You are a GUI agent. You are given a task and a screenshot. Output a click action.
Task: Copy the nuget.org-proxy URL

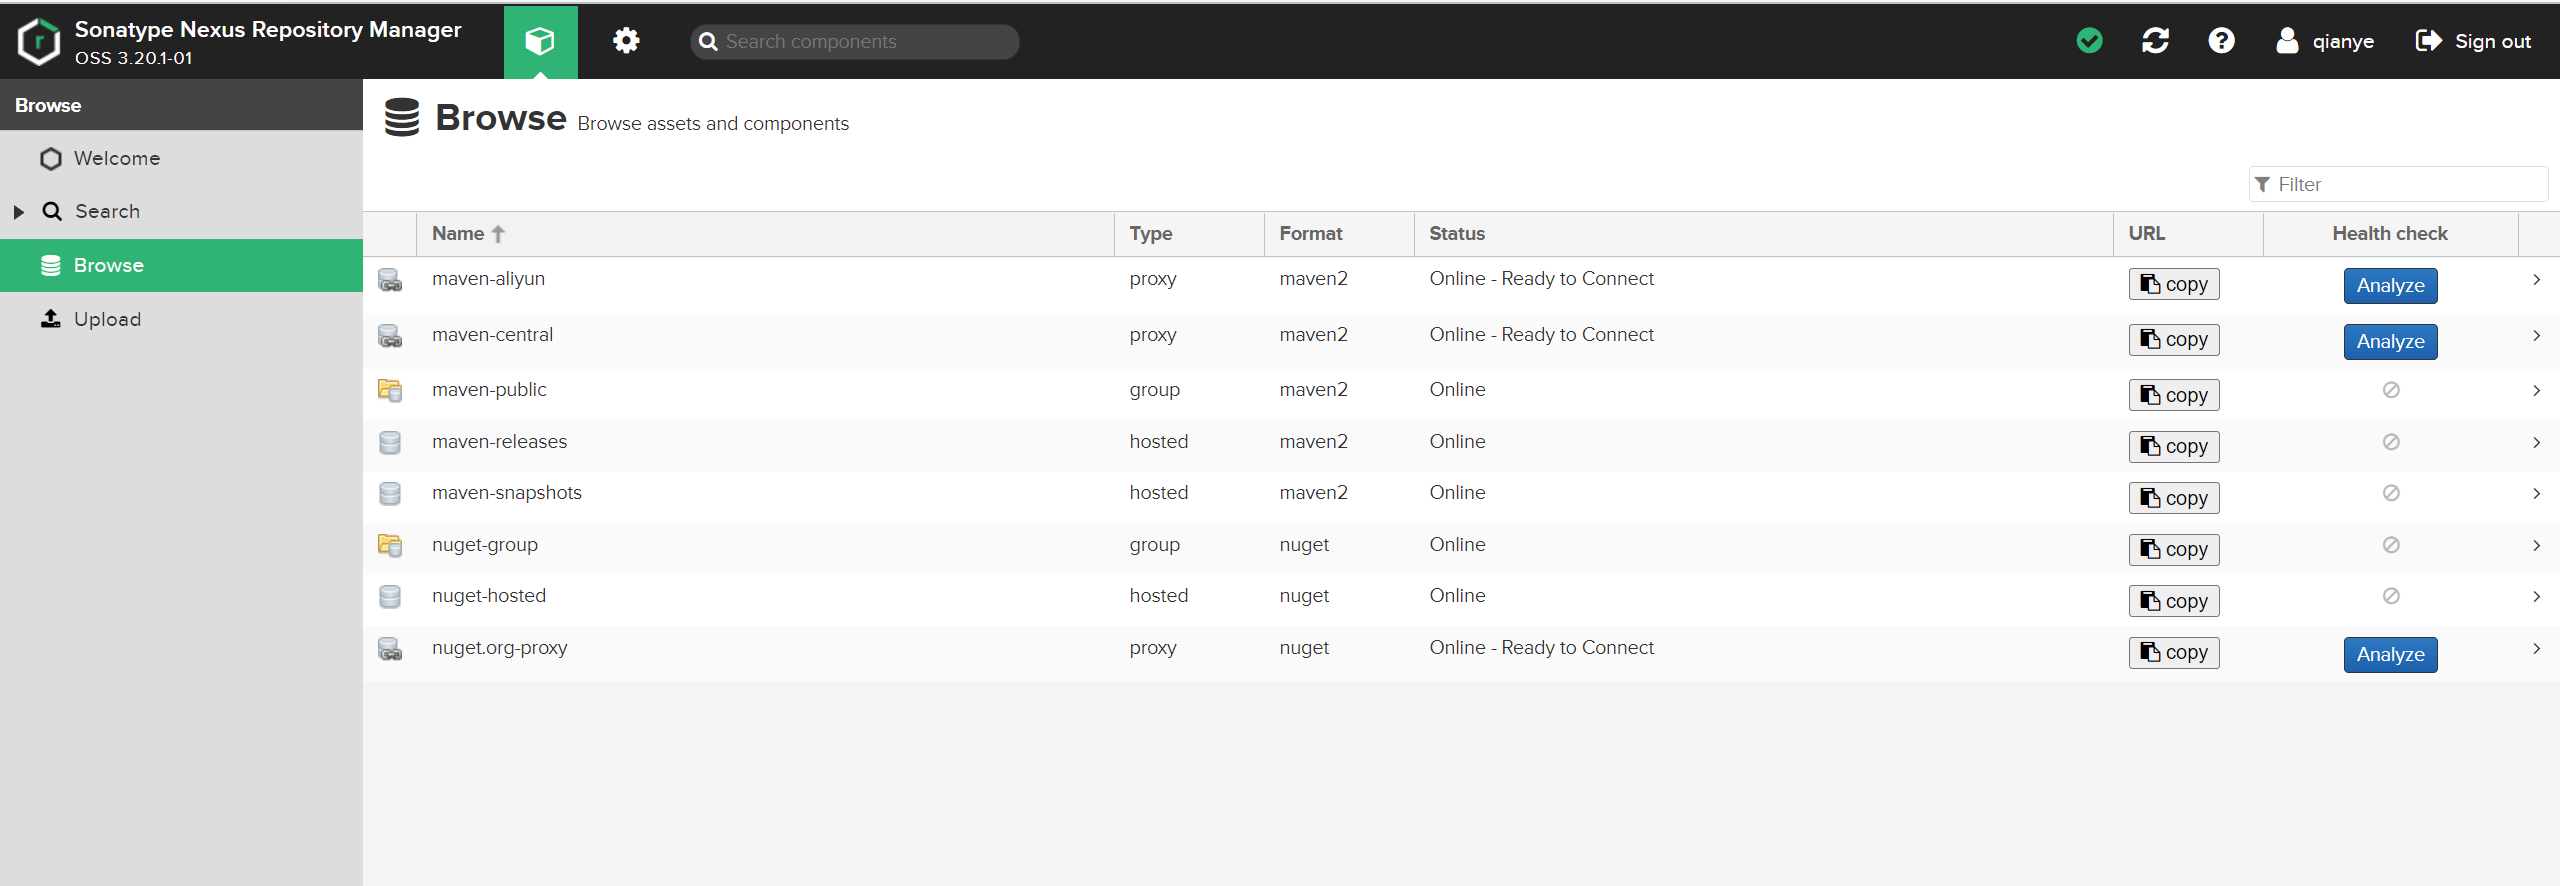click(2174, 653)
